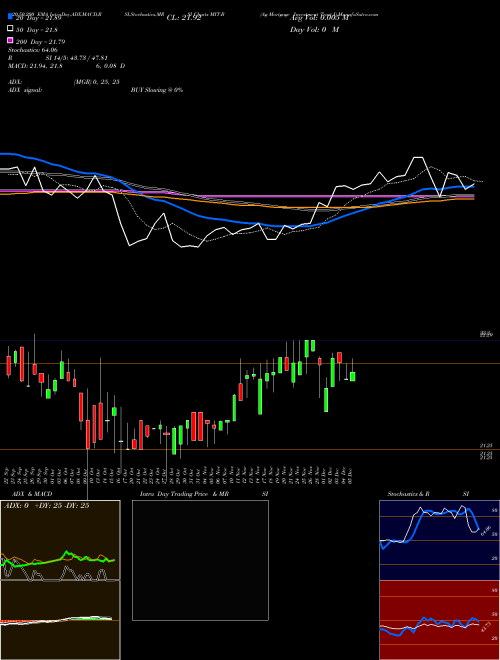Open the red RSI chart panel
The height and width of the screenshot is (660, 500).
(x=439, y=620)
